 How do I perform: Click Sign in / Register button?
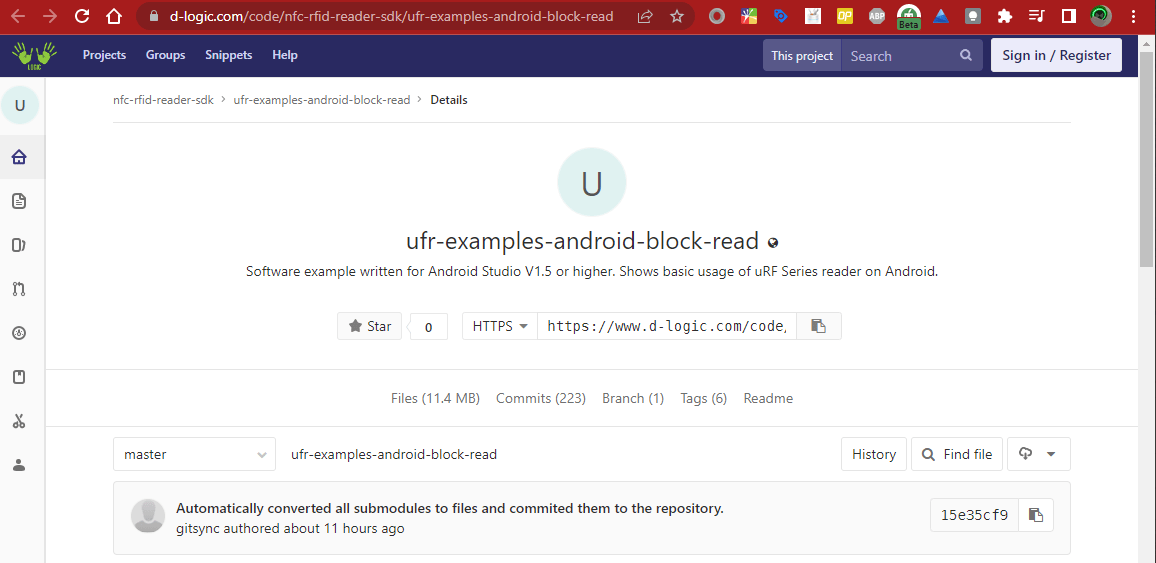(1056, 55)
